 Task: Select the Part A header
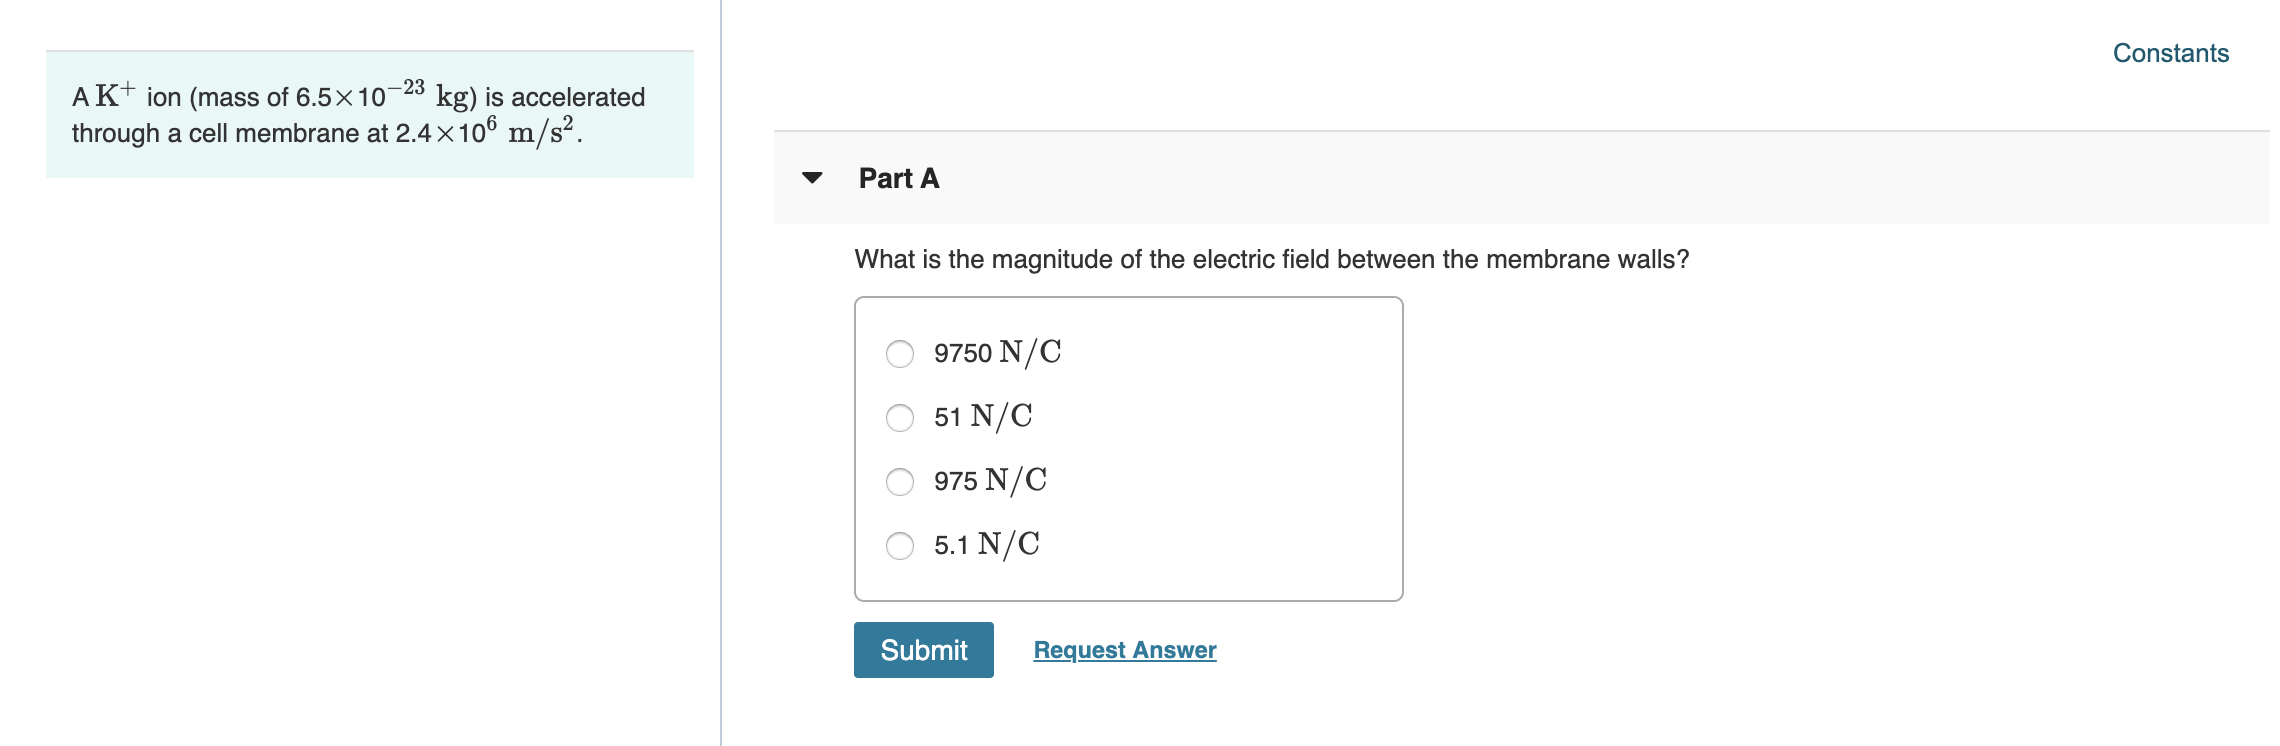click(x=897, y=178)
